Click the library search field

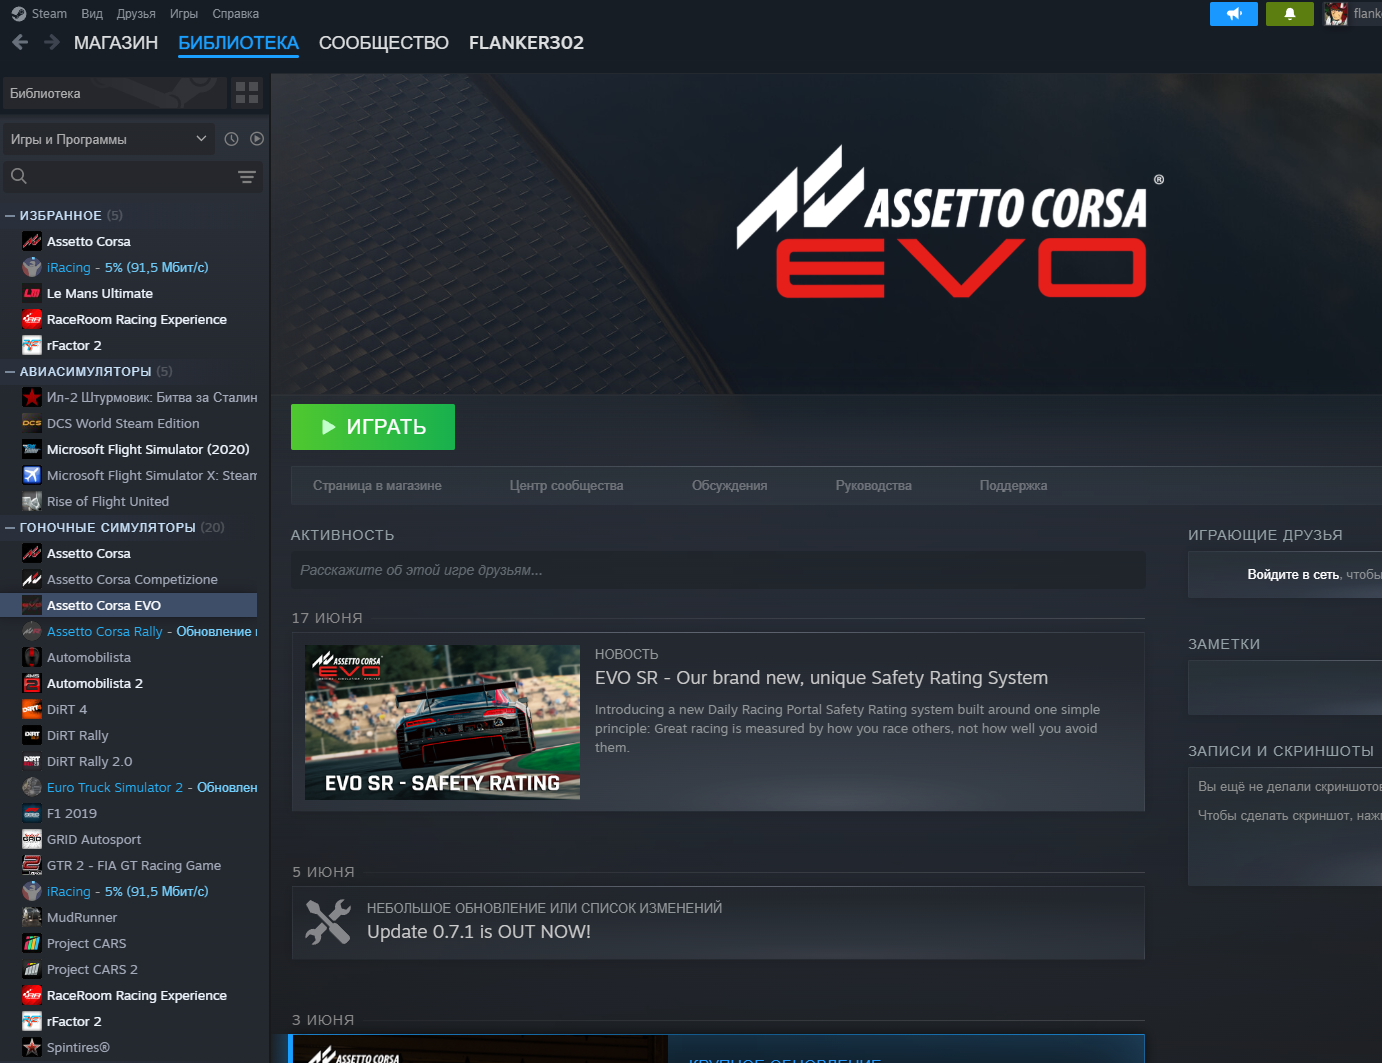tap(132, 177)
